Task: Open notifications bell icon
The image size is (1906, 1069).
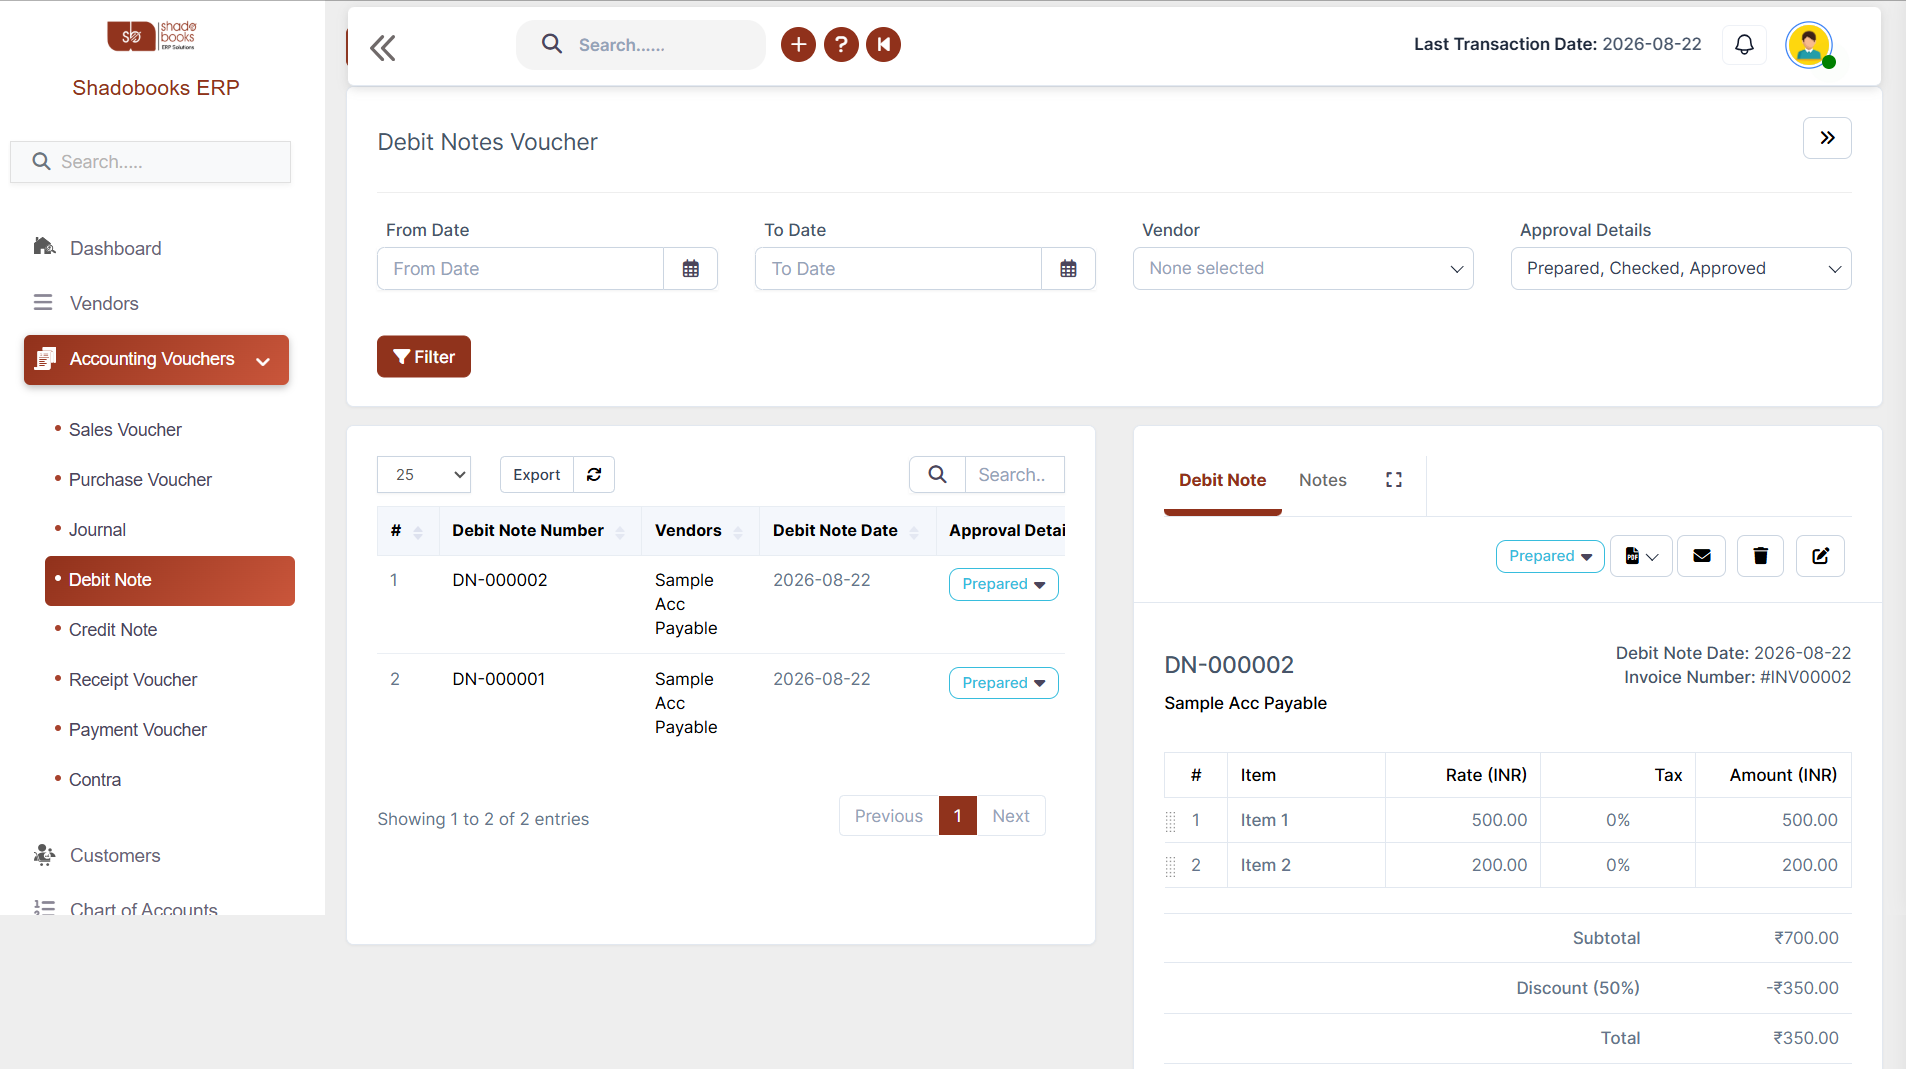Action: (1744, 45)
